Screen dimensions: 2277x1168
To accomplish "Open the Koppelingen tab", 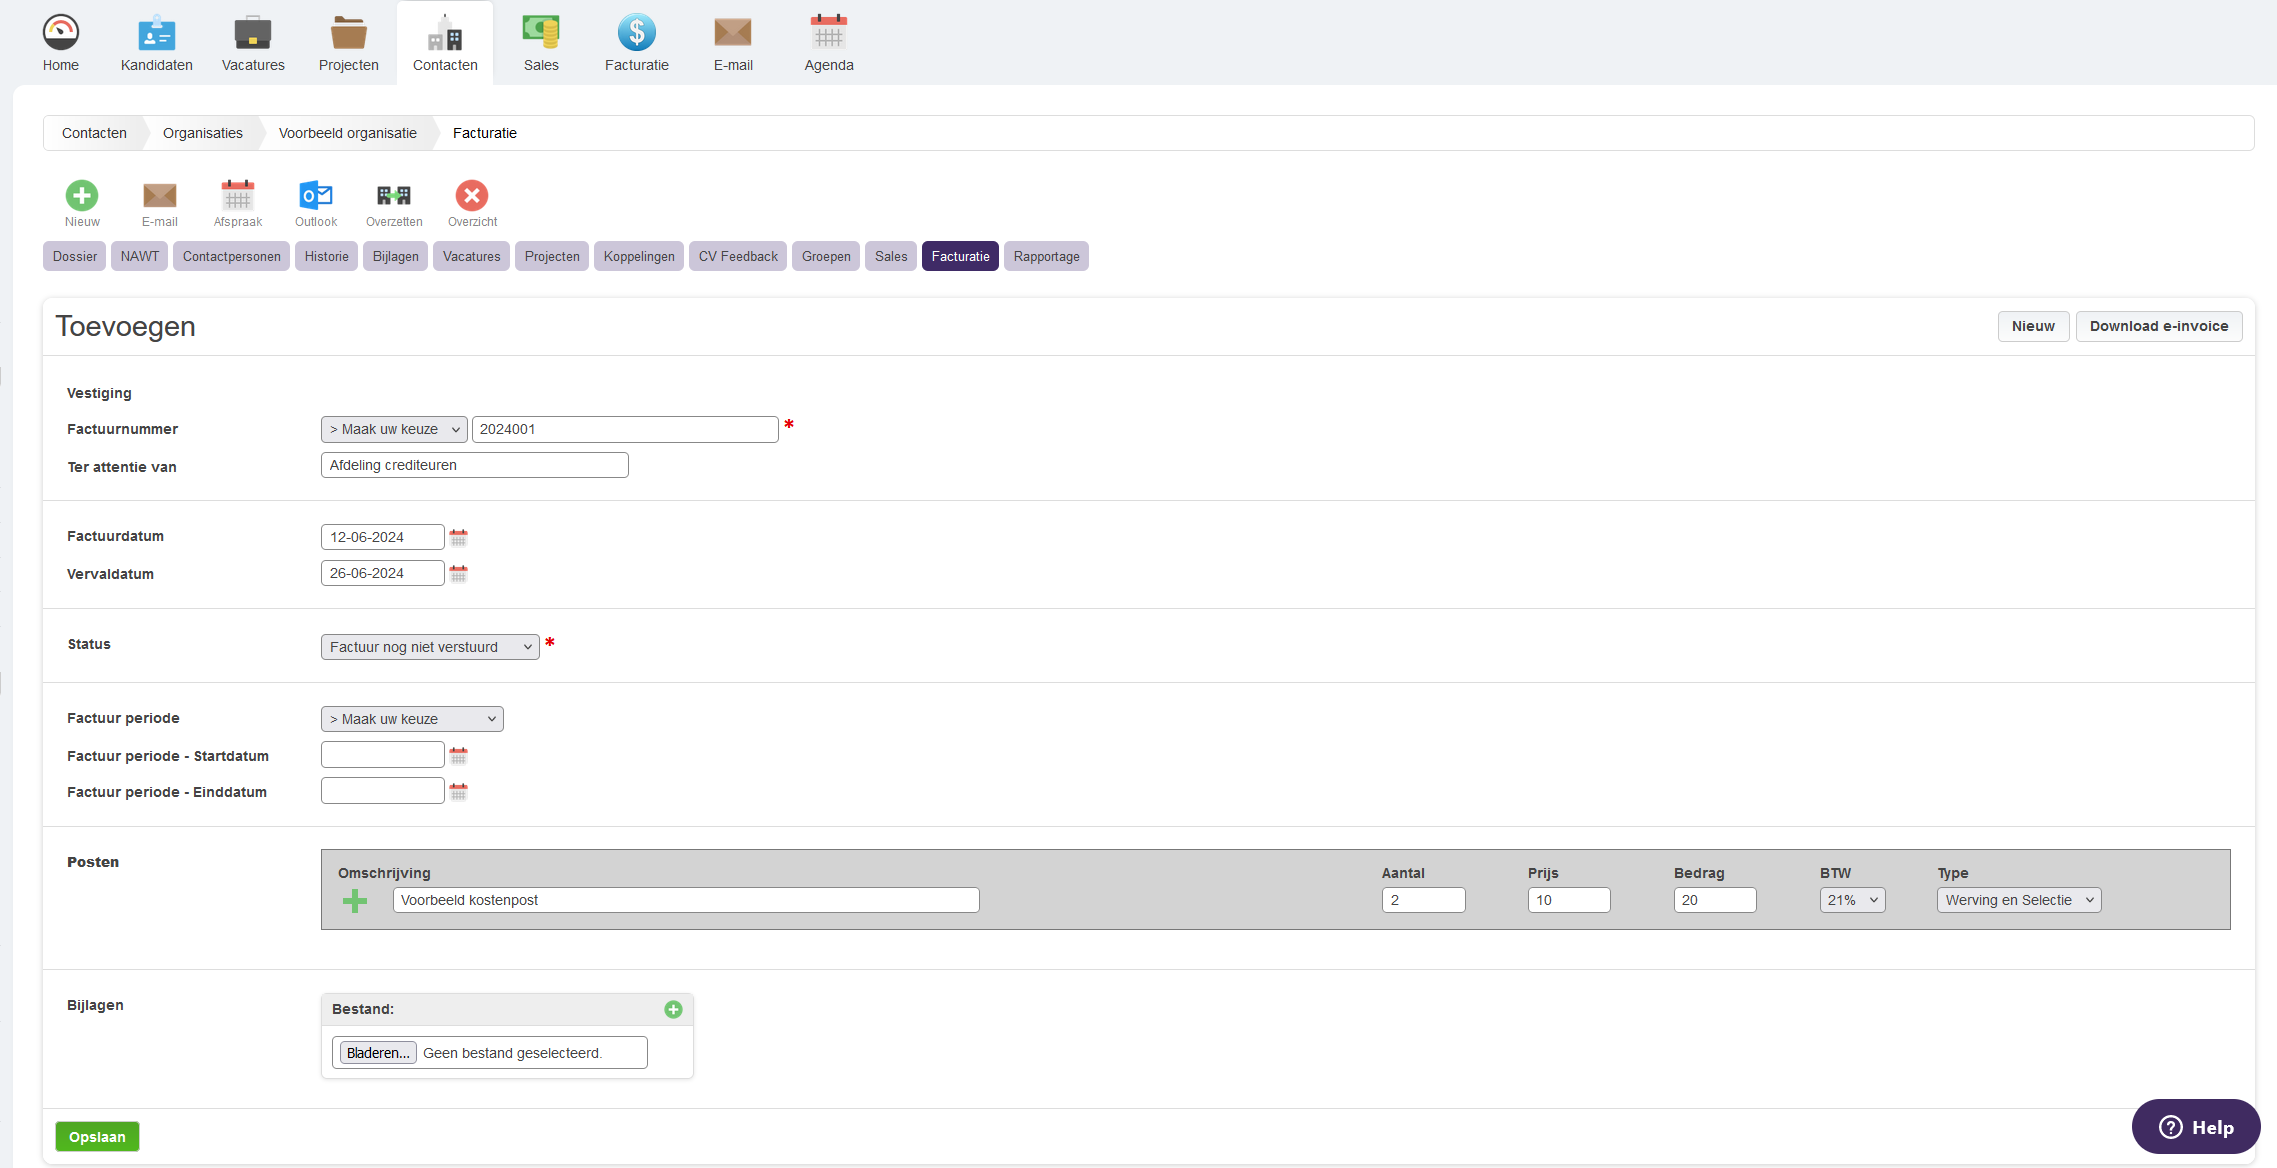I will (639, 256).
